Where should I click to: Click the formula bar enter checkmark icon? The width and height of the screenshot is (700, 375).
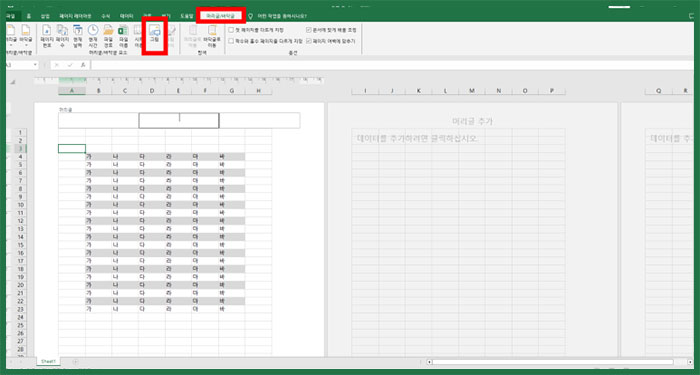(x=70, y=65)
